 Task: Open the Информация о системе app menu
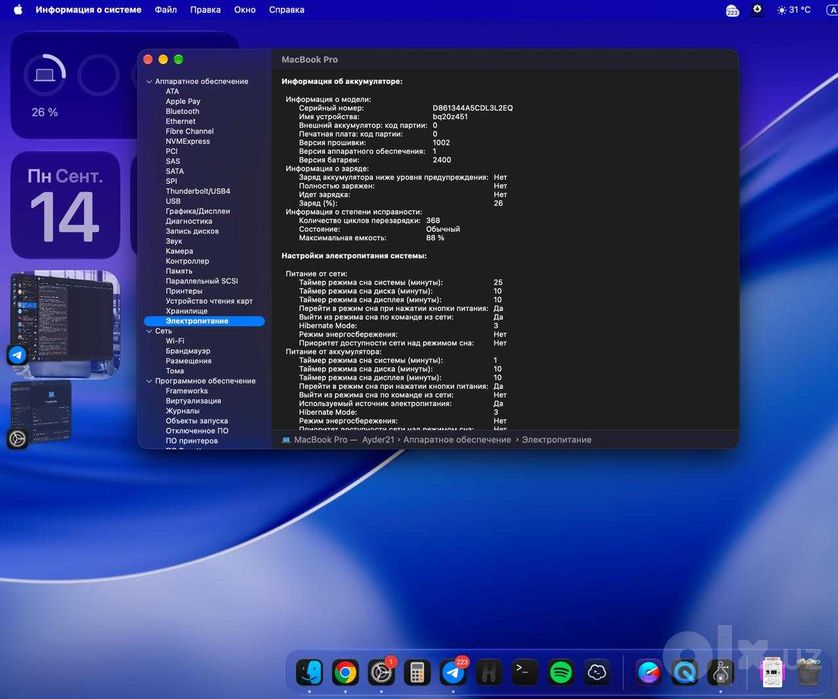tap(89, 10)
